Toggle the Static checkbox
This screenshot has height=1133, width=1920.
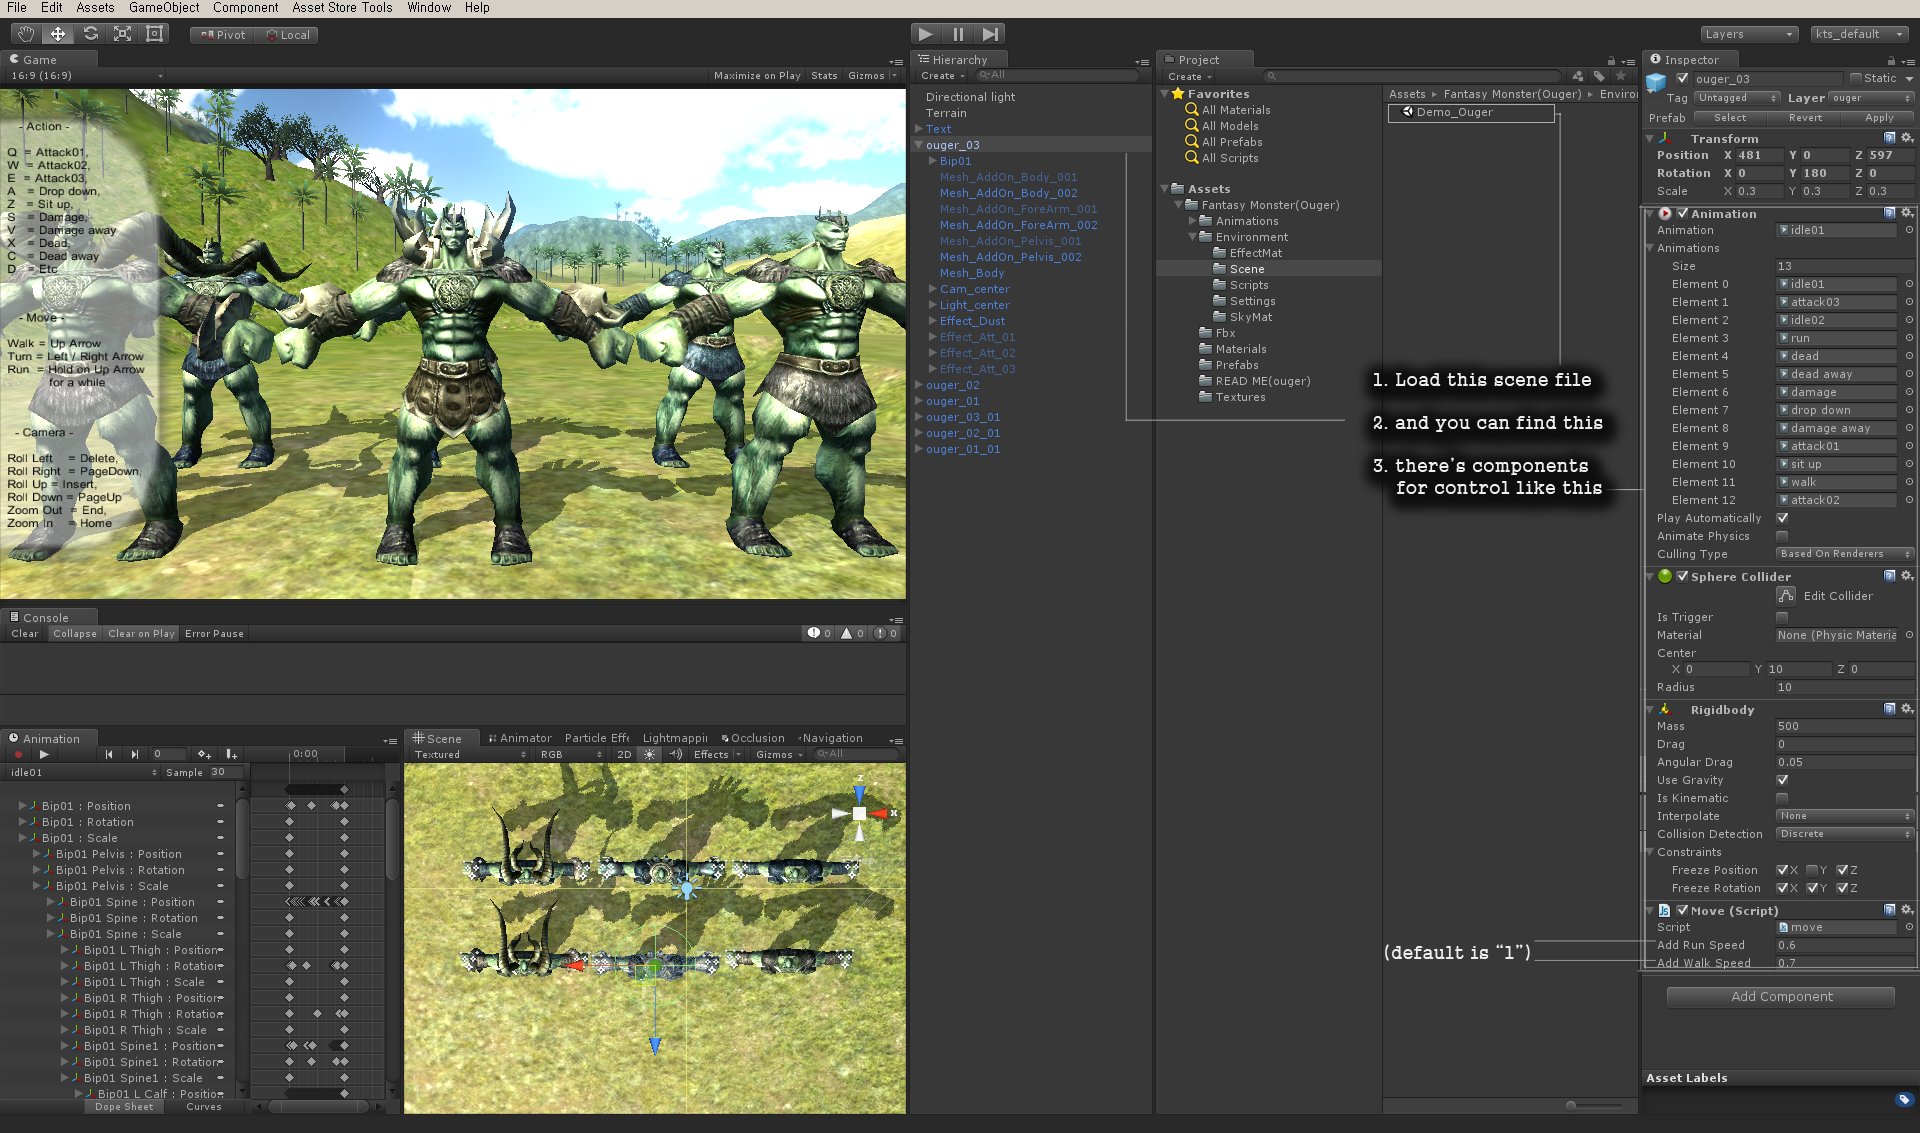click(x=1855, y=79)
